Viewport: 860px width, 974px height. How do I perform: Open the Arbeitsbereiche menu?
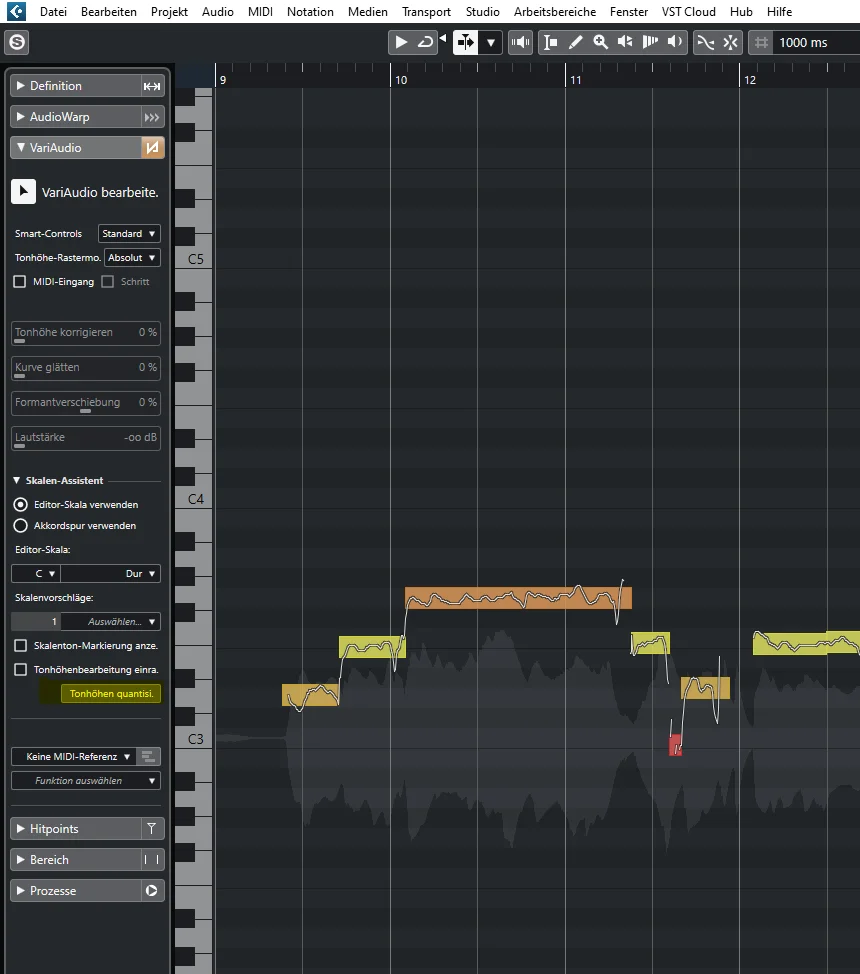[x=555, y=12]
